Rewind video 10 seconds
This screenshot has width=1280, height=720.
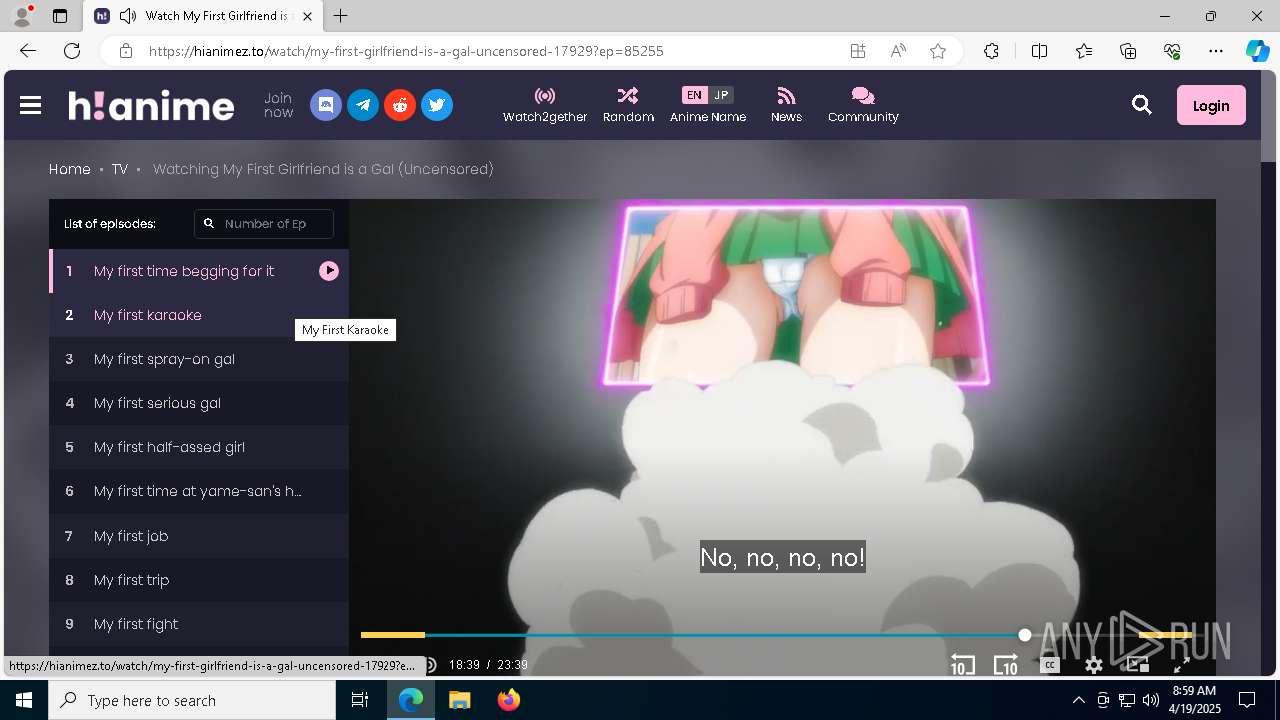[962, 664]
